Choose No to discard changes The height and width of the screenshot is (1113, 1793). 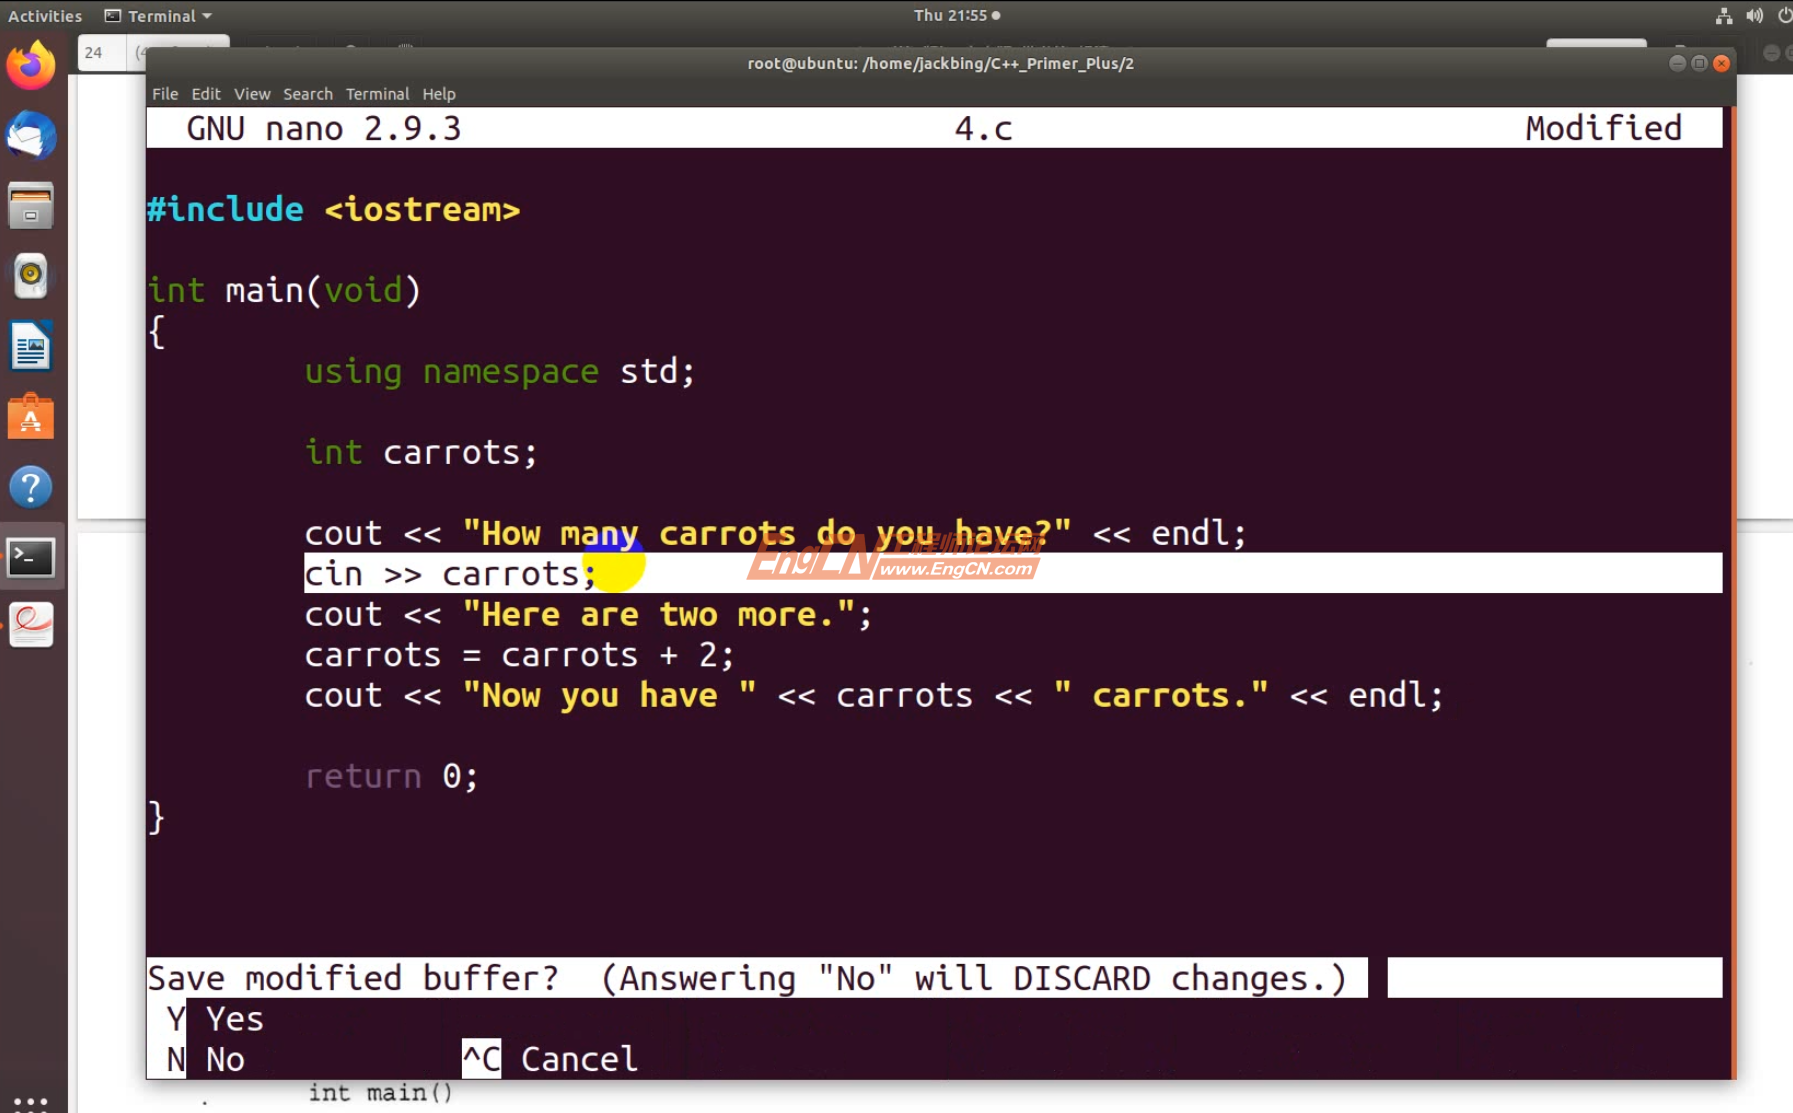pyautogui.click(x=225, y=1058)
